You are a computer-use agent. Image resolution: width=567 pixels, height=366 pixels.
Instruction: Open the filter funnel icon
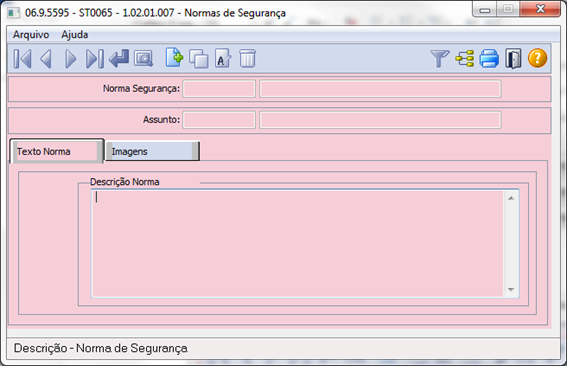tap(440, 59)
